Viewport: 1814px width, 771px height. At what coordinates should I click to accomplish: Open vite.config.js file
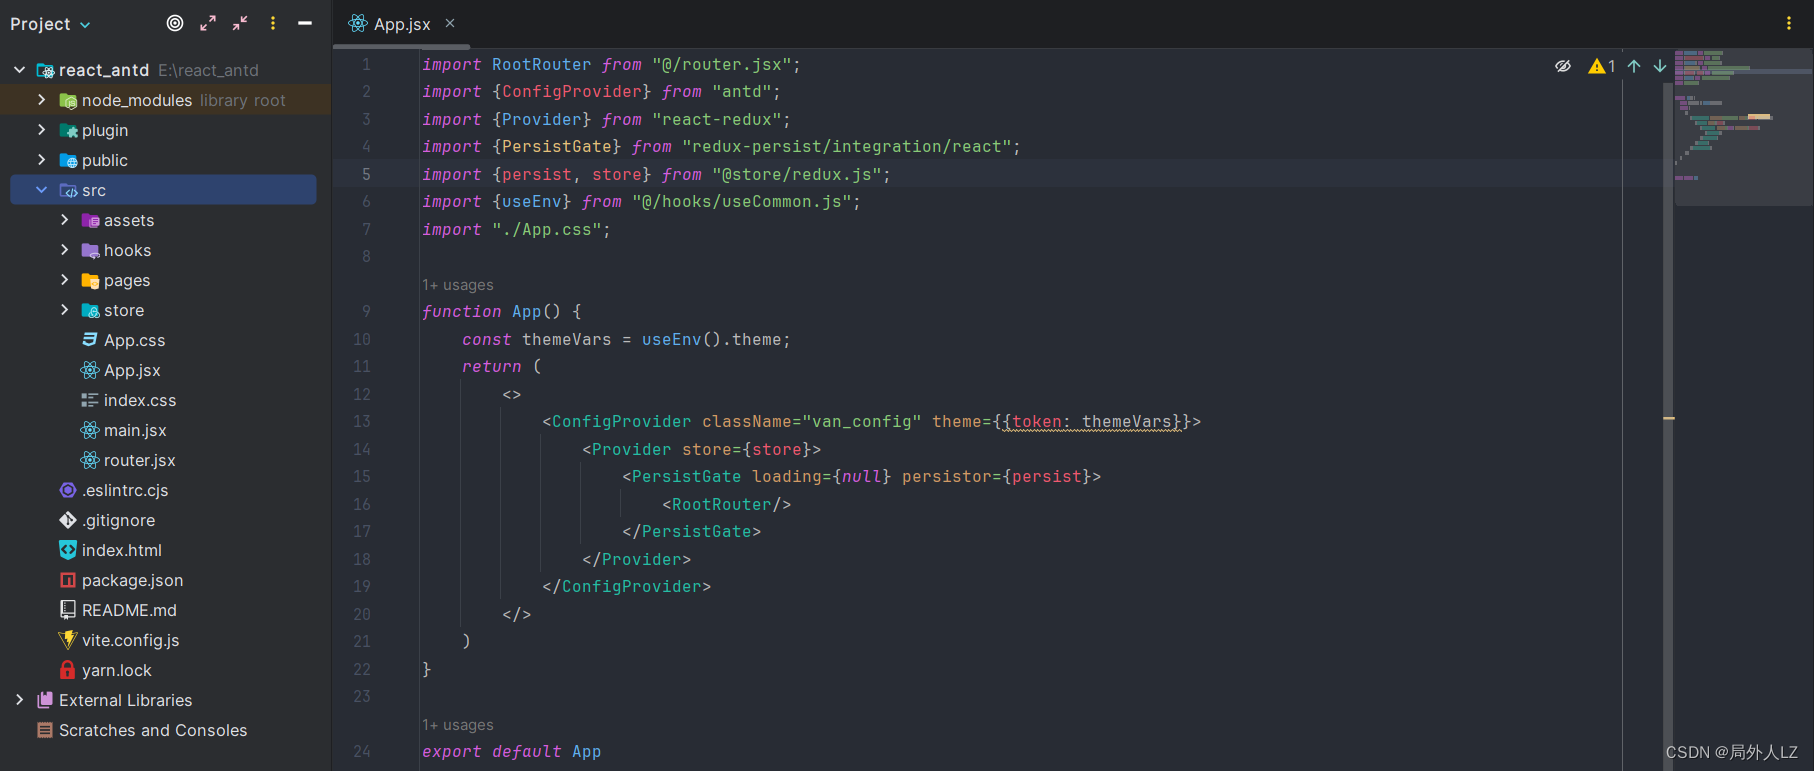pyautogui.click(x=130, y=640)
